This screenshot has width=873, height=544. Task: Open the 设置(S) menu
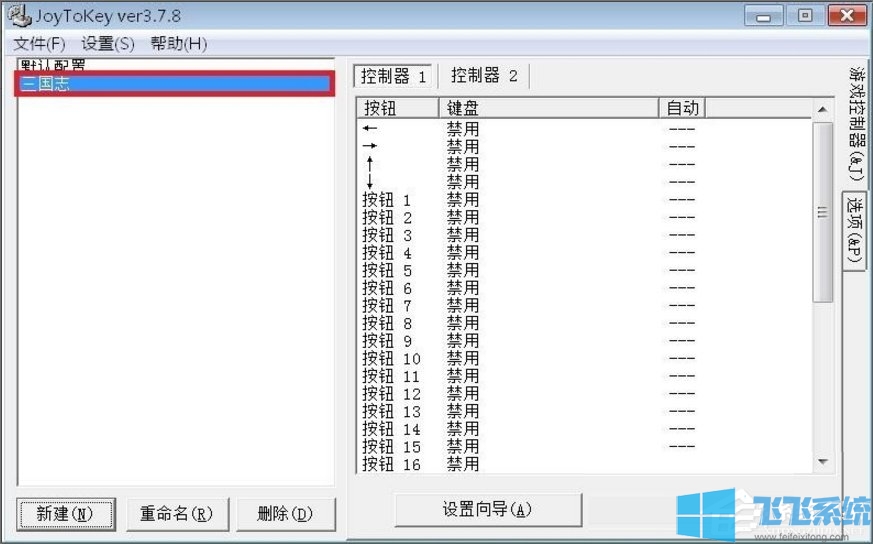coord(107,44)
